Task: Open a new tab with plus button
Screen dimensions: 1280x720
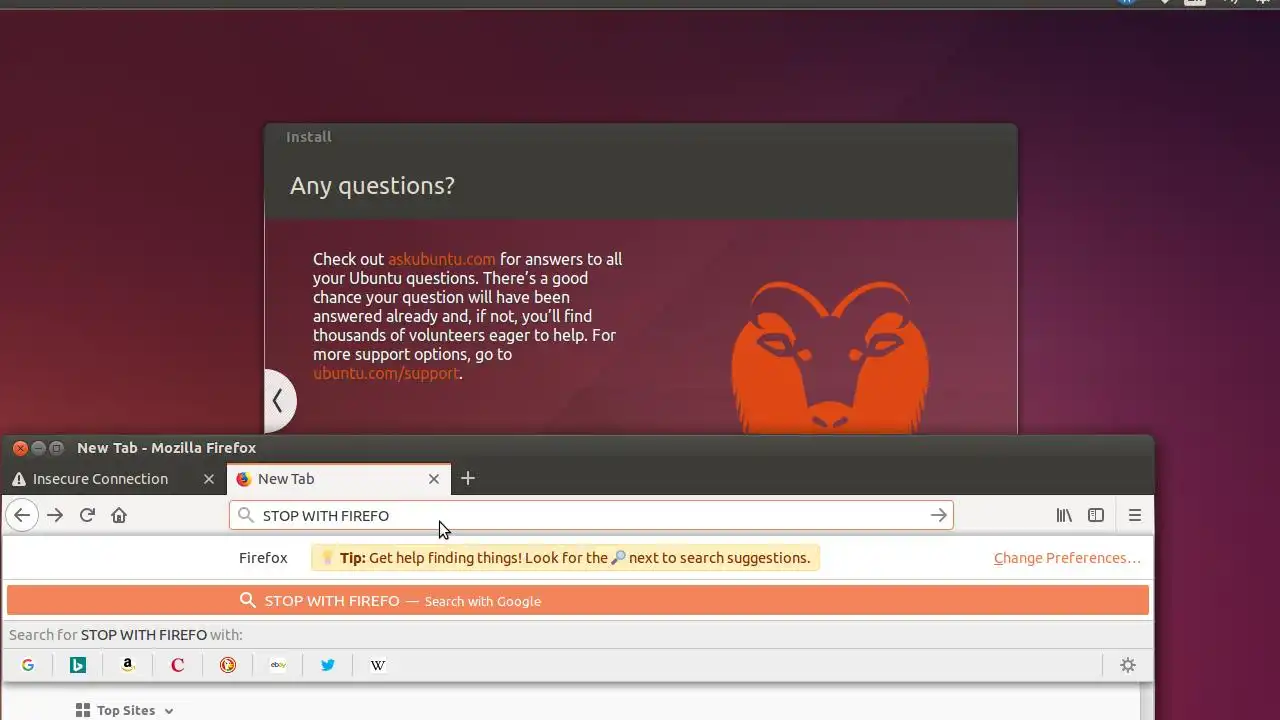Action: [467, 478]
